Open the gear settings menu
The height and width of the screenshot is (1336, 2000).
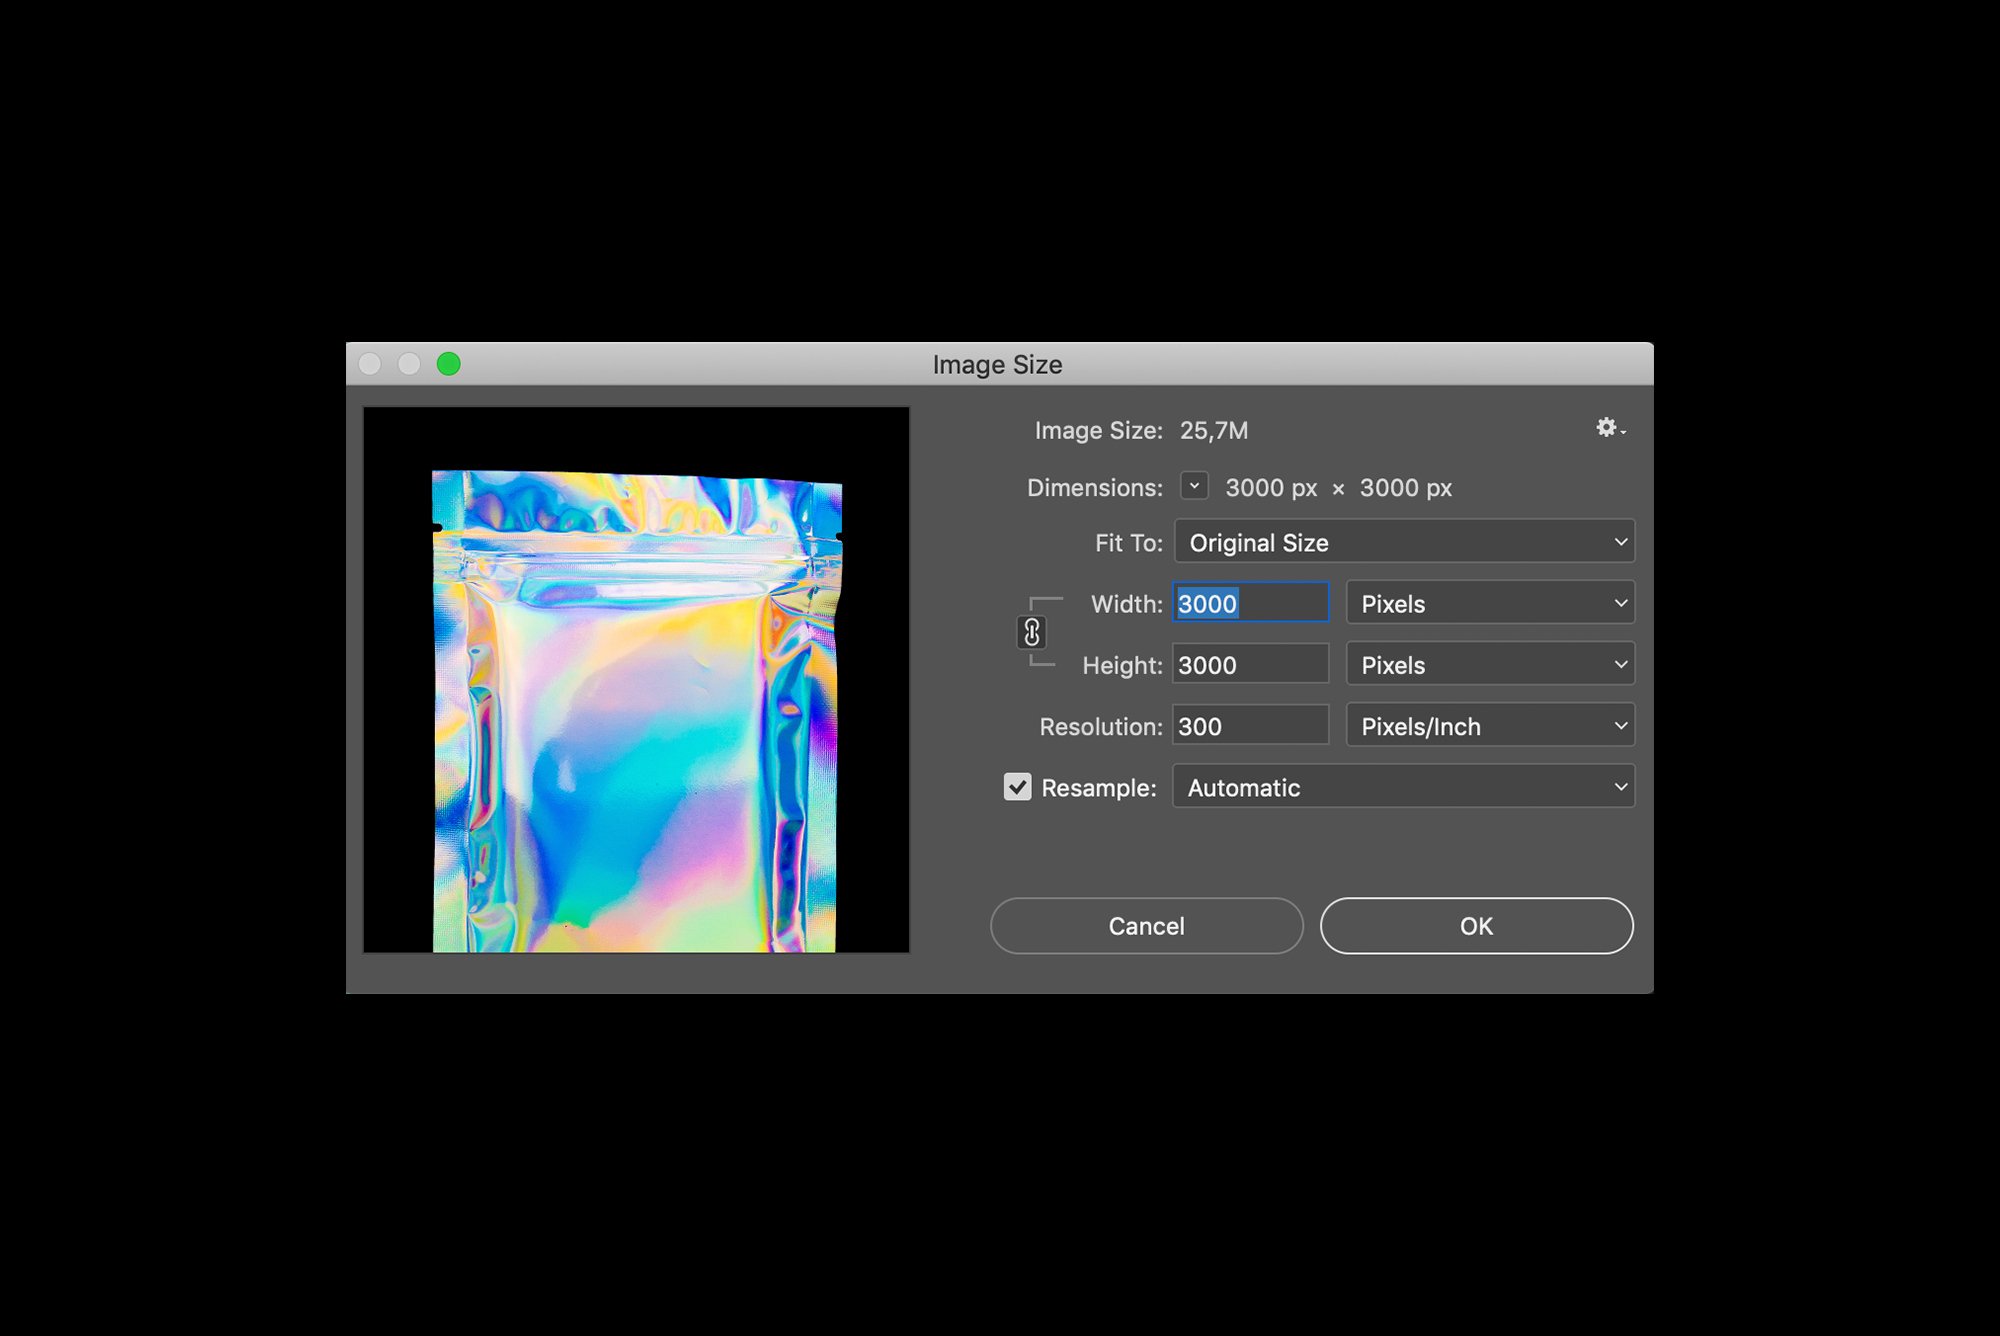click(x=1609, y=428)
